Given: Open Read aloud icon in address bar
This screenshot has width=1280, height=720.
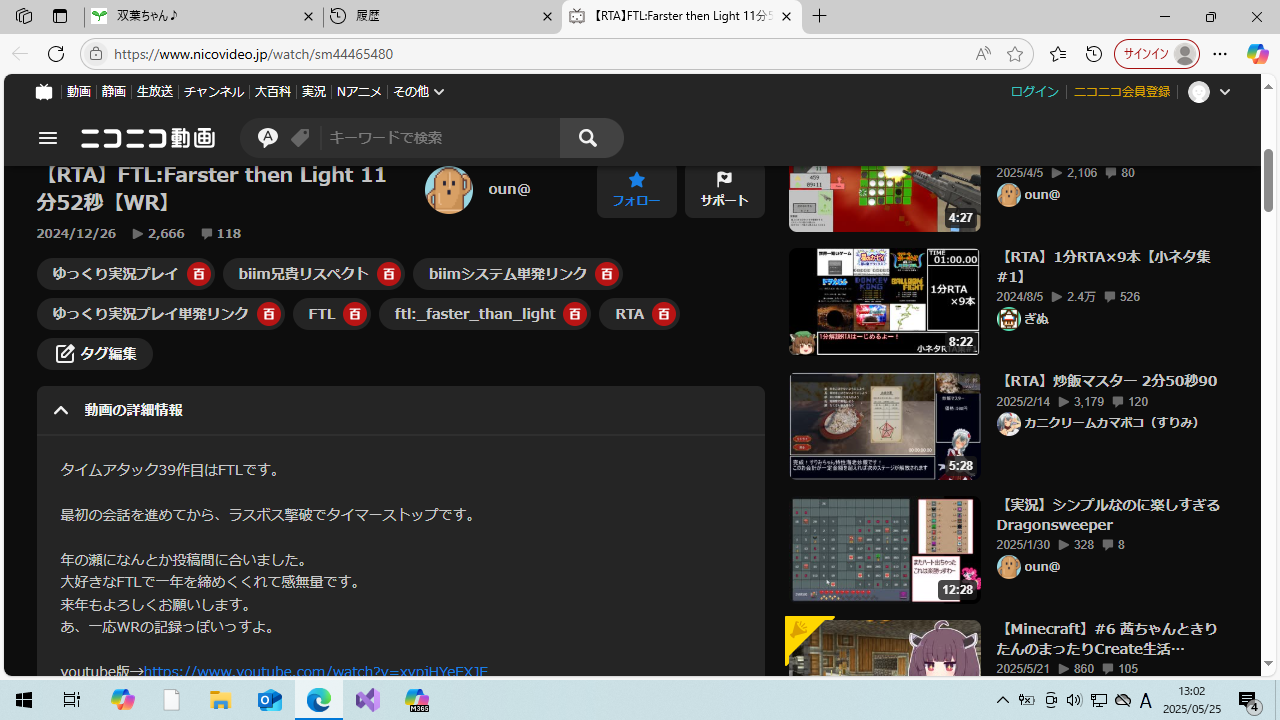Looking at the screenshot, I should 983,54.
